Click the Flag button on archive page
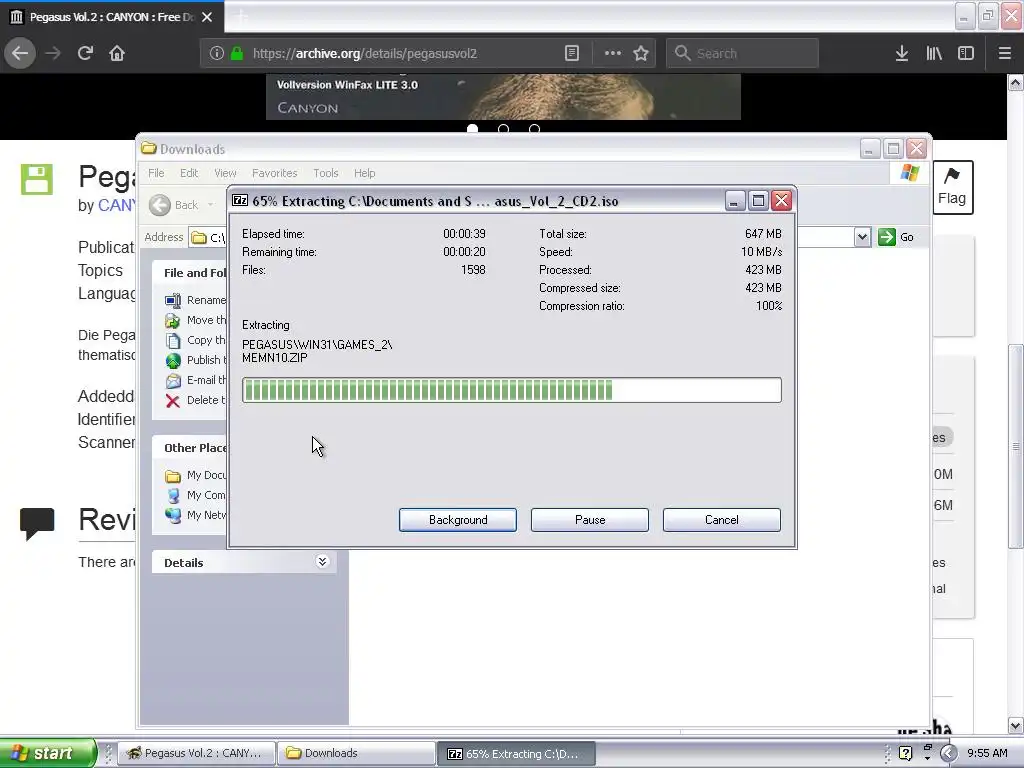The width and height of the screenshot is (1024, 768). 952,187
